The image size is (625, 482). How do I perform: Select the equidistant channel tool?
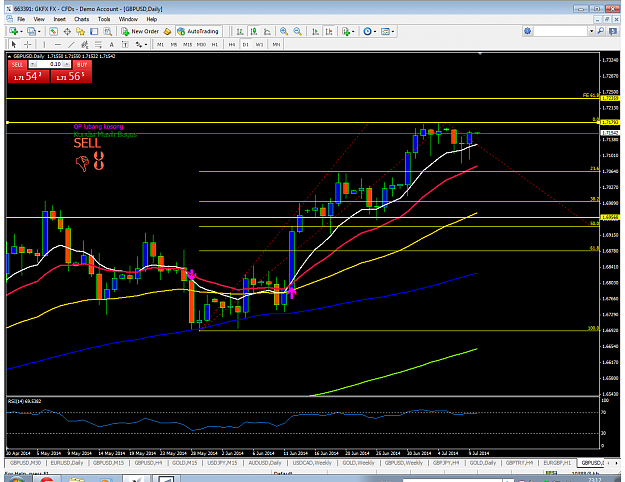85,44
